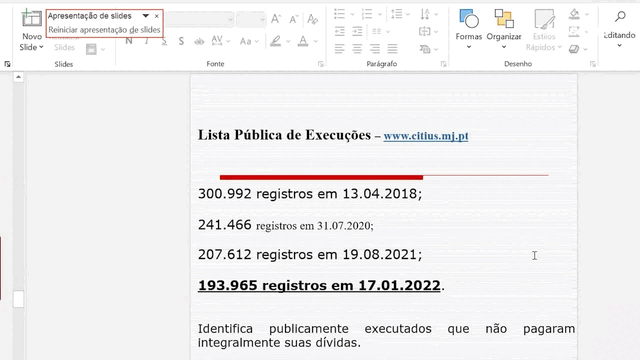Increase list indent level
This screenshot has height=360, width=640.
(357, 31)
